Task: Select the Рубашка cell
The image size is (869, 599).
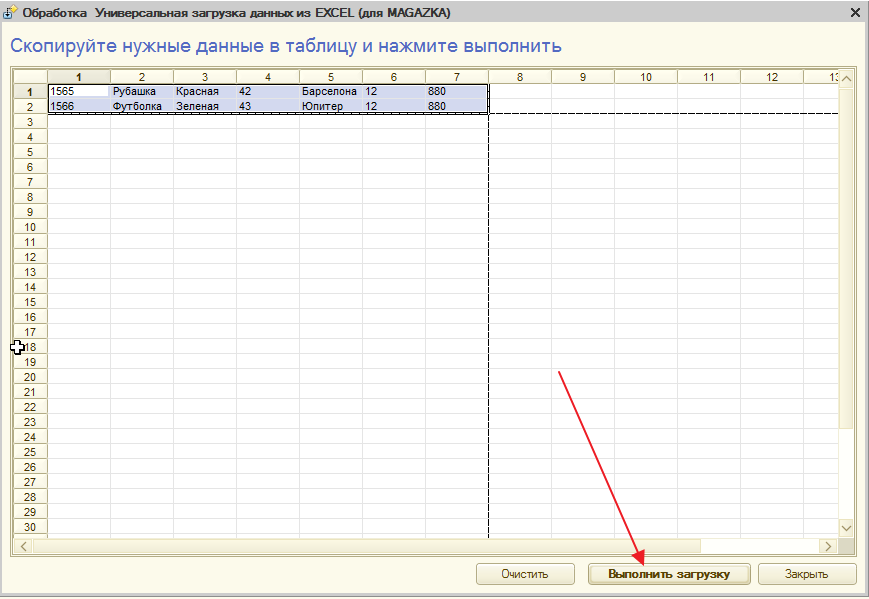Action: [x=142, y=91]
